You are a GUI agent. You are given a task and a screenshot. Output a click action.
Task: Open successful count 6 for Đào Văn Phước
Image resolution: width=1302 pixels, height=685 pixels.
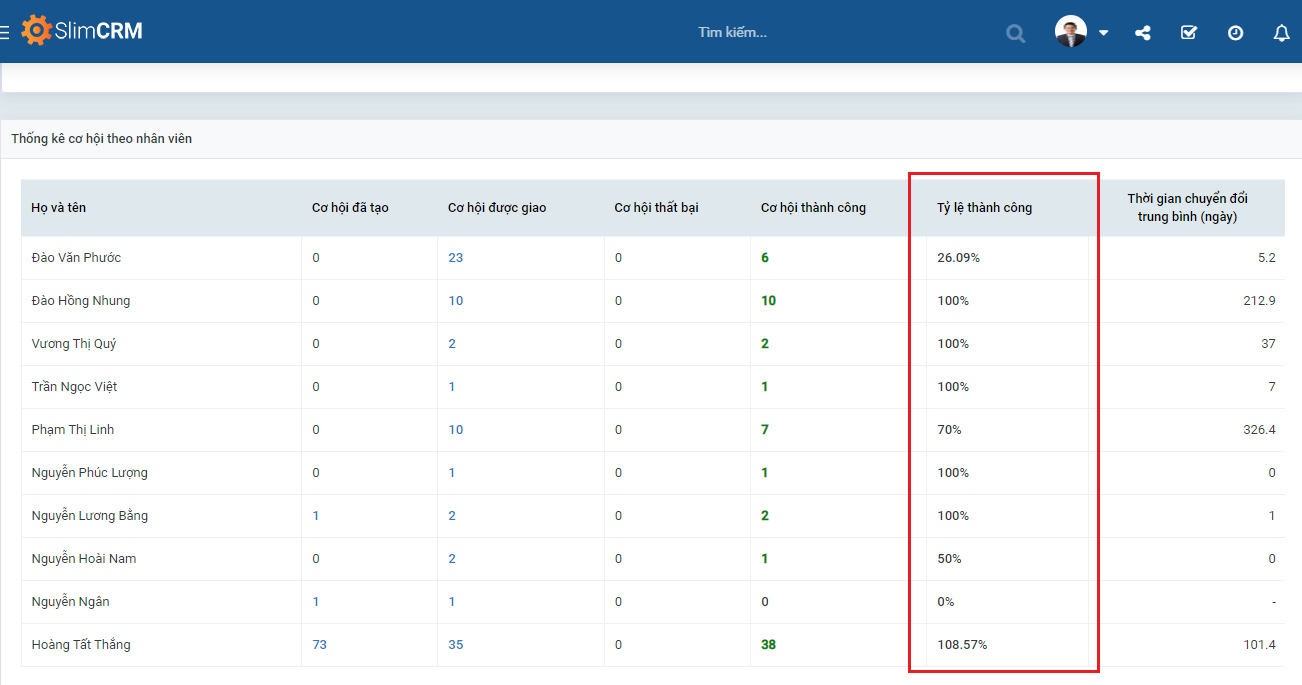pos(765,258)
